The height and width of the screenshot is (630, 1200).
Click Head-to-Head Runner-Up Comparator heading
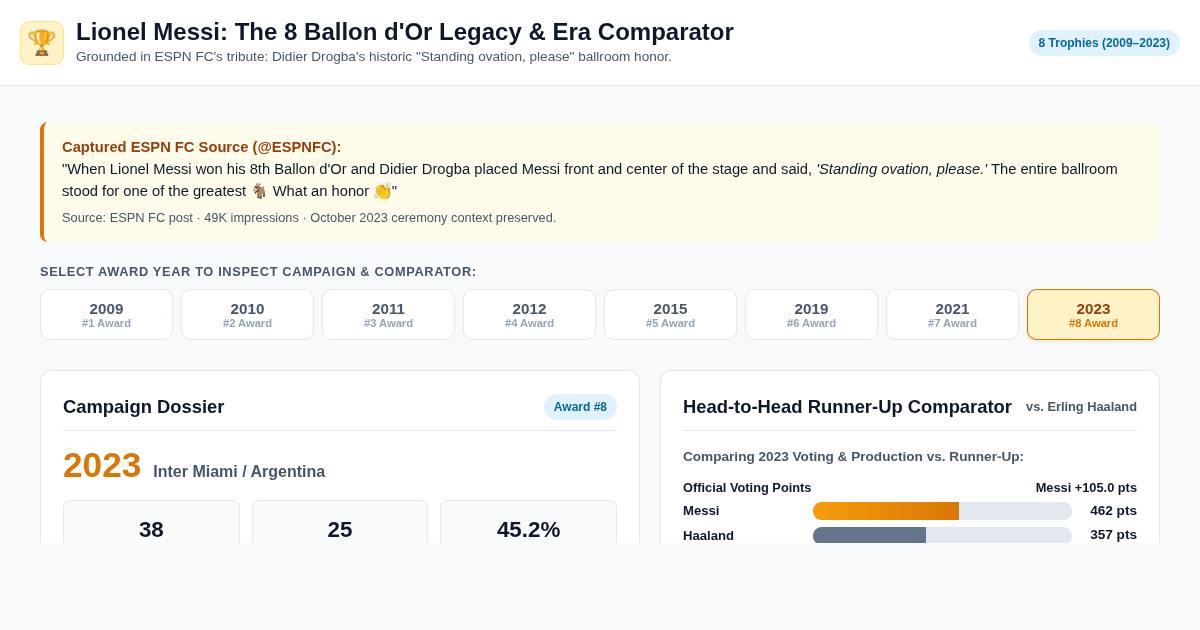pyautogui.click(x=847, y=407)
